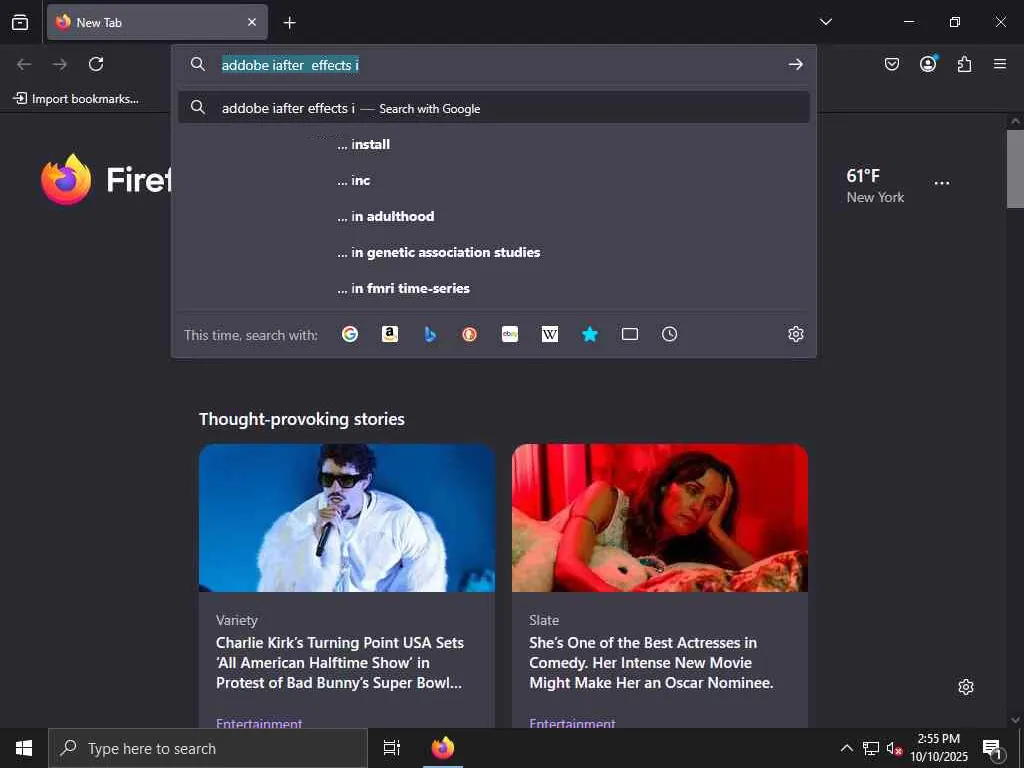This screenshot has height=768, width=1024.
Task: Choose the '... install' suggestion
Action: pos(494,144)
